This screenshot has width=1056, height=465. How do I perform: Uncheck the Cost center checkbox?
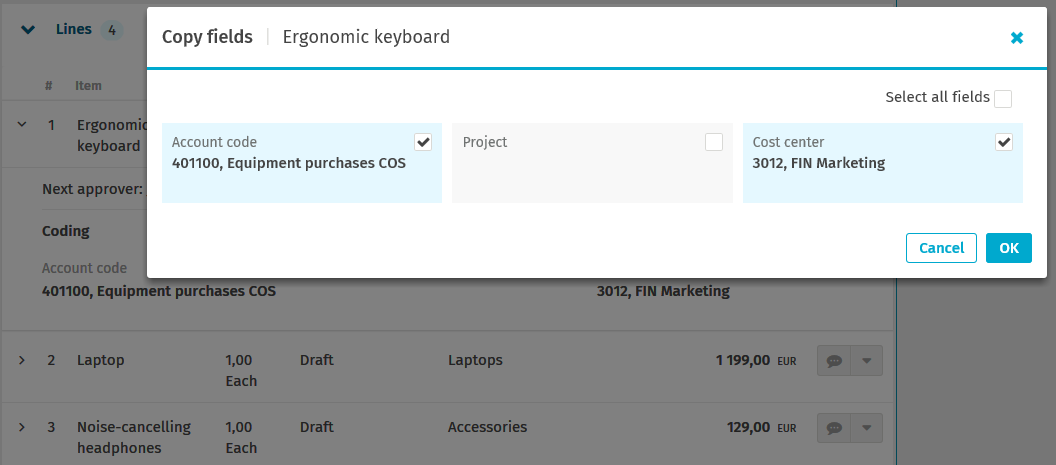(x=1004, y=142)
